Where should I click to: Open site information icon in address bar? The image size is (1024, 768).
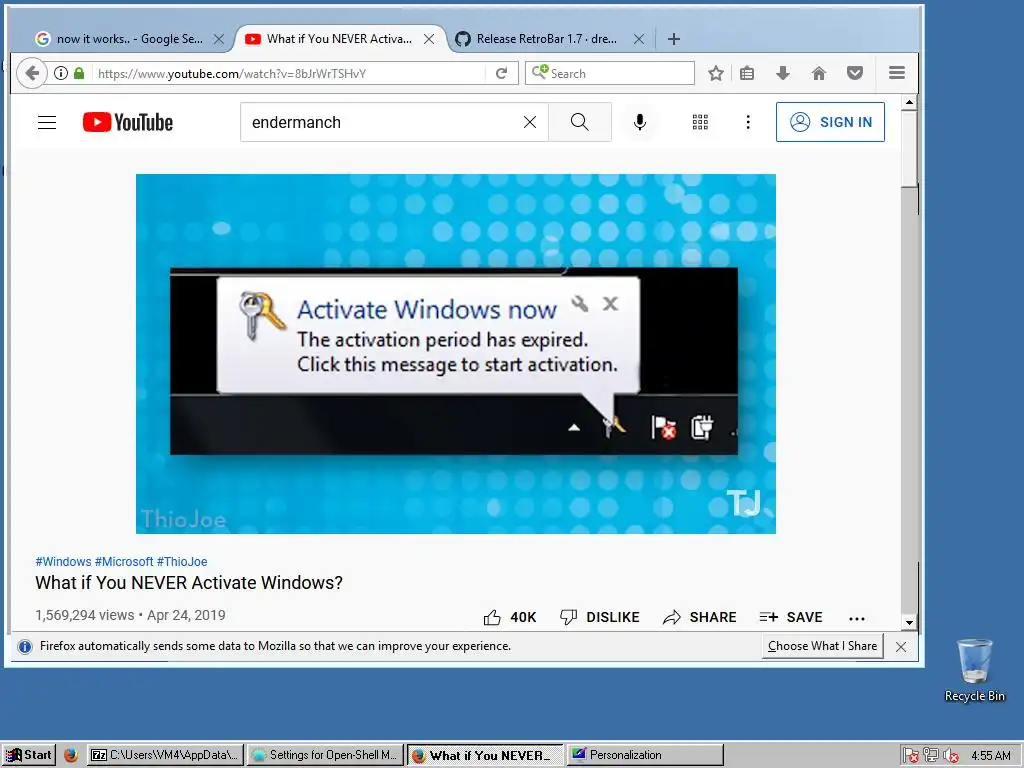(61, 73)
